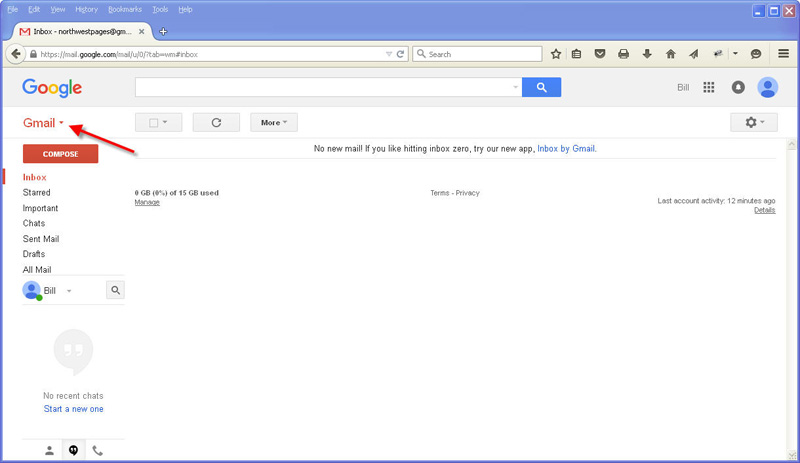Open the Important folder
The image size is (800, 463).
40,208
